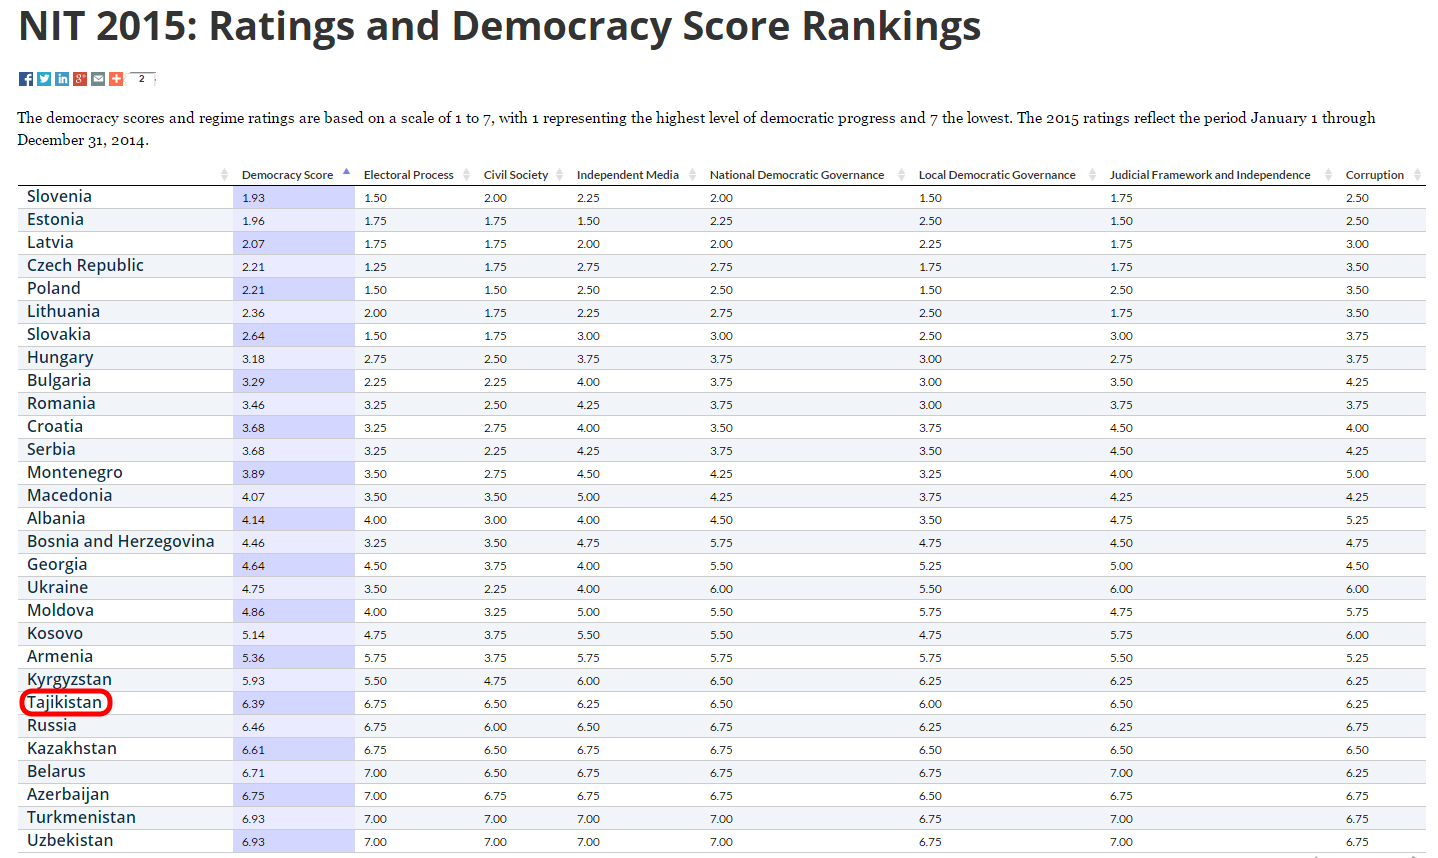Click the share count bubble
This screenshot has width=1438, height=858.
coord(142,78)
